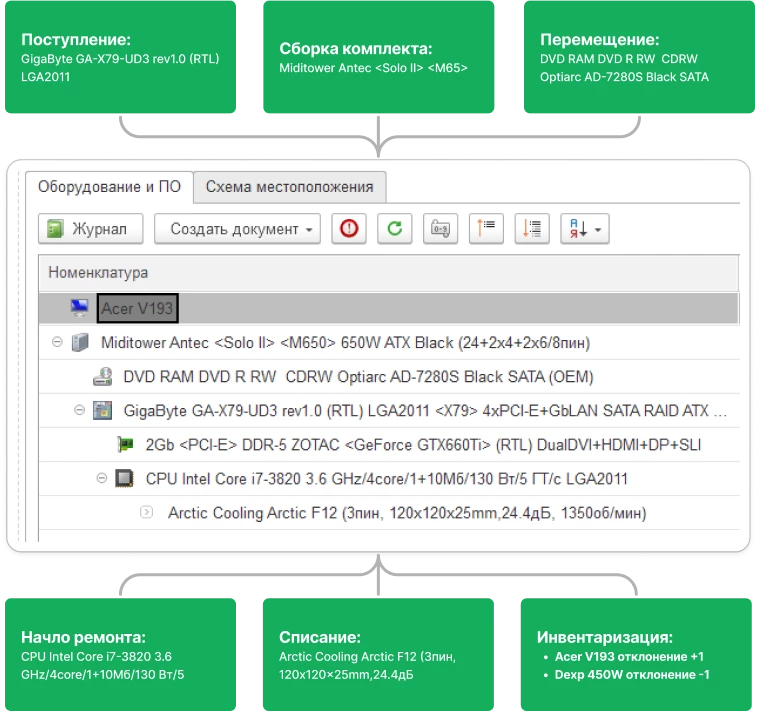Click the Сборка комплекта green card

[378, 57]
